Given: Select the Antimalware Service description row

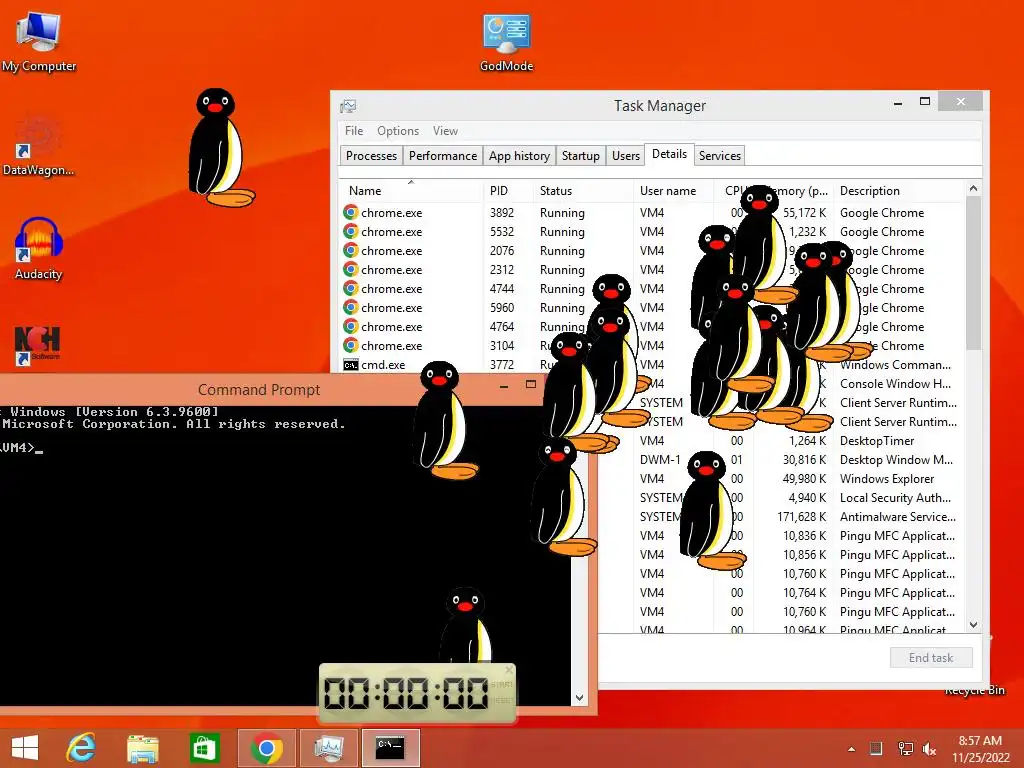Looking at the screenshot, I should click(898, 517).
